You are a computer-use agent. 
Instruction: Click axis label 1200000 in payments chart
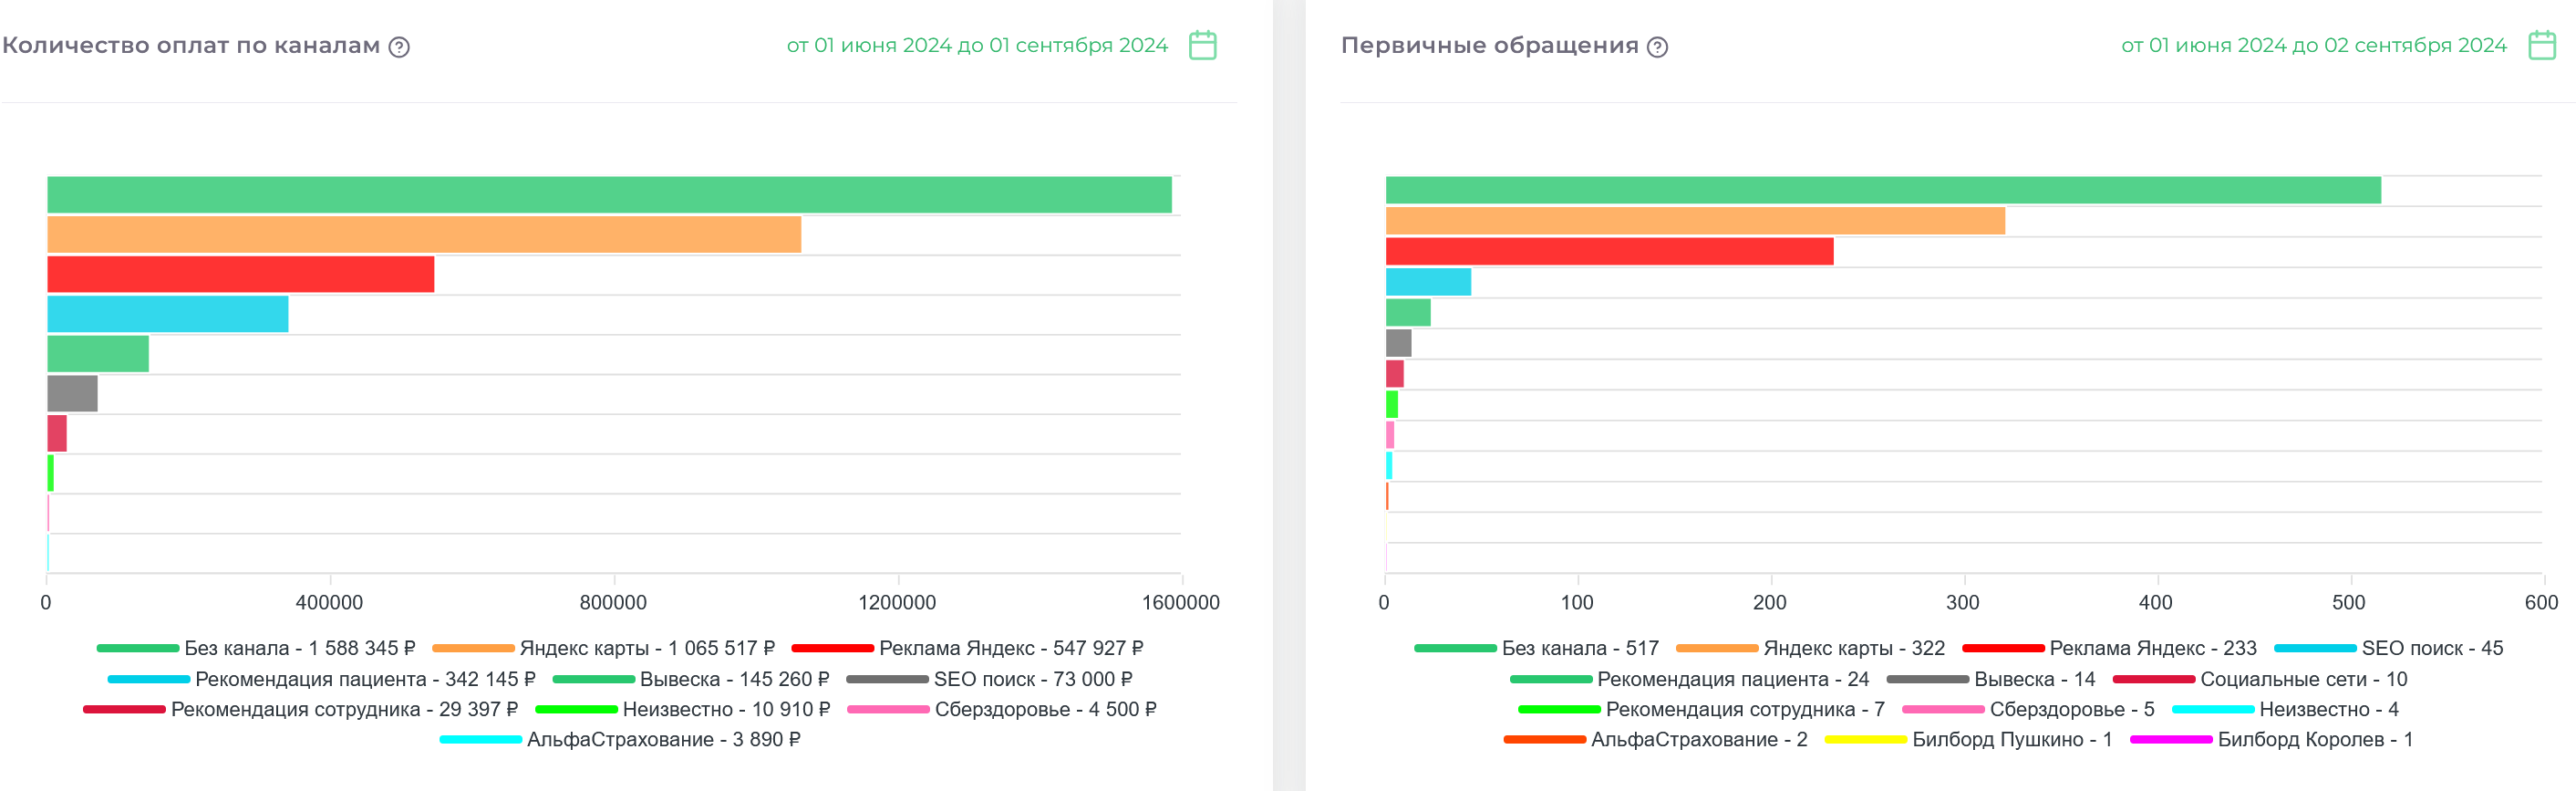click(x=897, y=602)
